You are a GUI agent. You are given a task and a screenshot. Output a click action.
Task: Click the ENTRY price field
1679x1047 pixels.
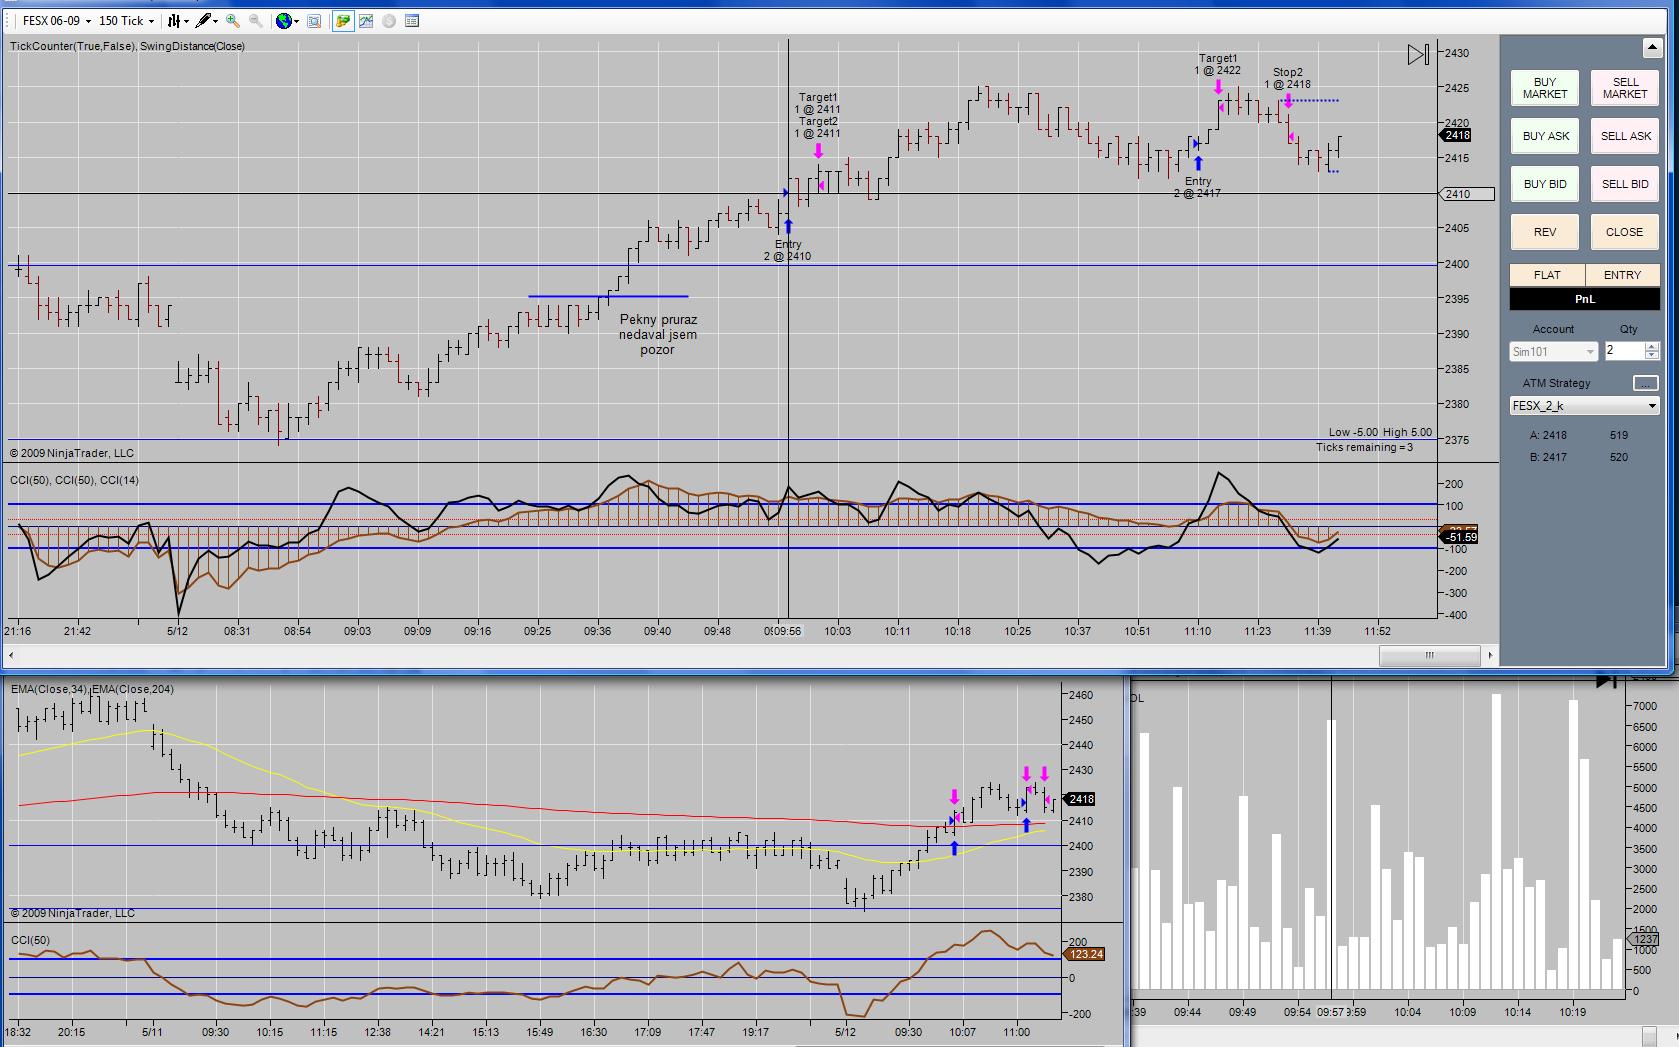pos(1622,275)
